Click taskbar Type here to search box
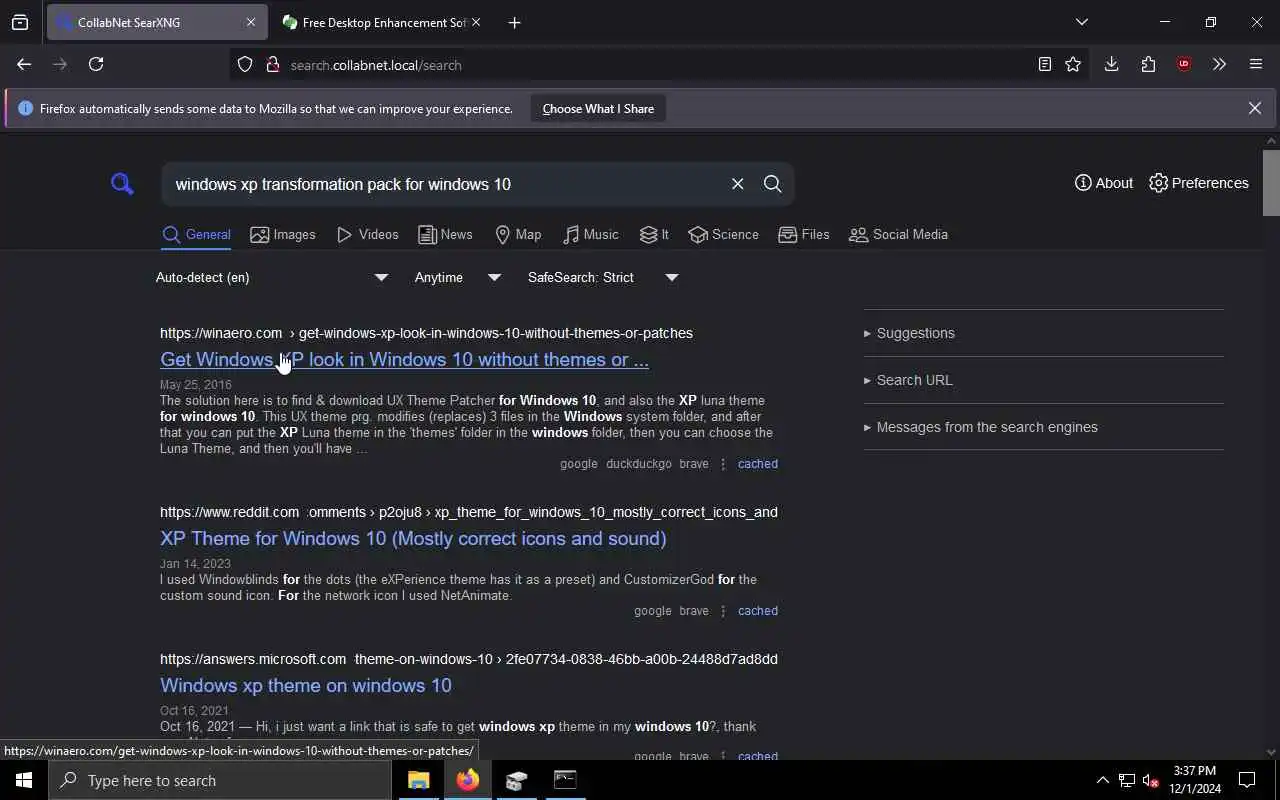1280x800 pixels. pyautogui.click(x=220, y=780)
